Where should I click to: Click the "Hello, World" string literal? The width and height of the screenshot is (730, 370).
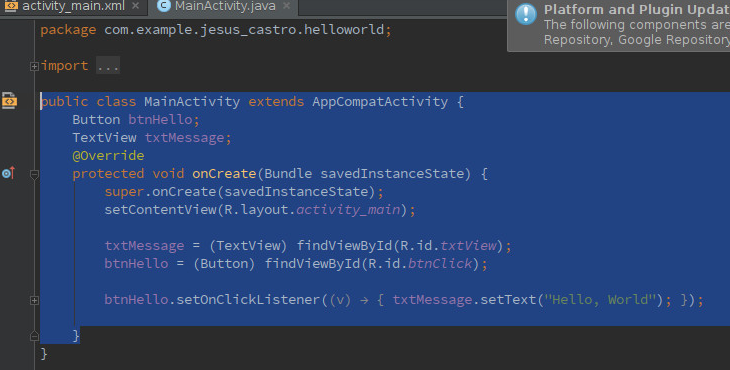[x=600, y=300]
